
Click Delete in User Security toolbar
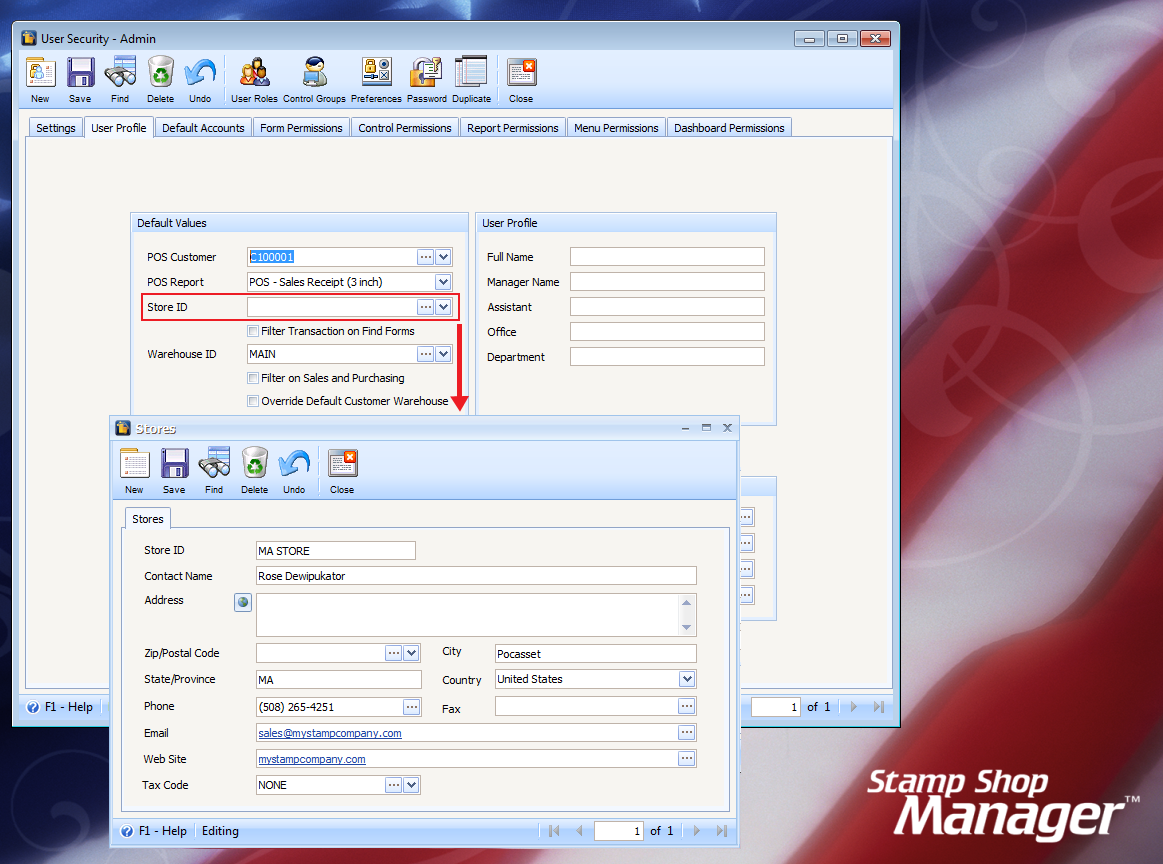point(160,79)
